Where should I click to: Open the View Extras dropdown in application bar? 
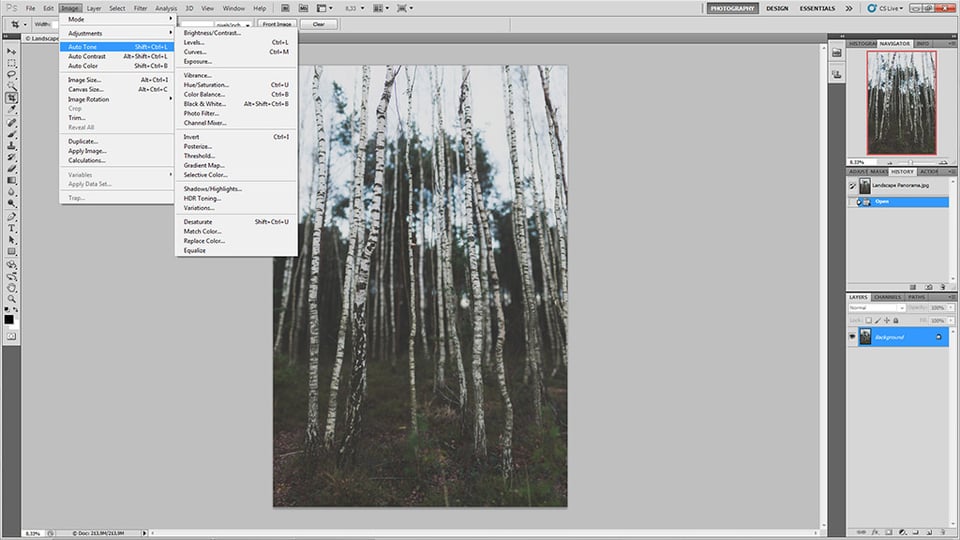(325, 8)
